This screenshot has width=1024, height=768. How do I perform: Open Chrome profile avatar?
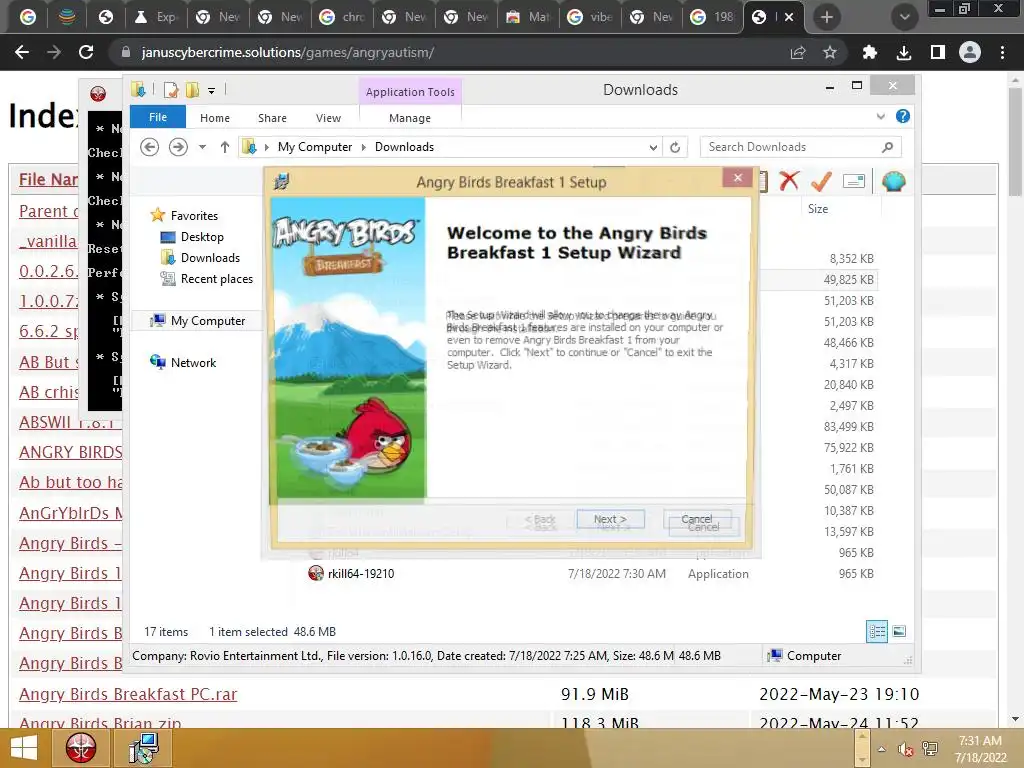click(970, 52)
